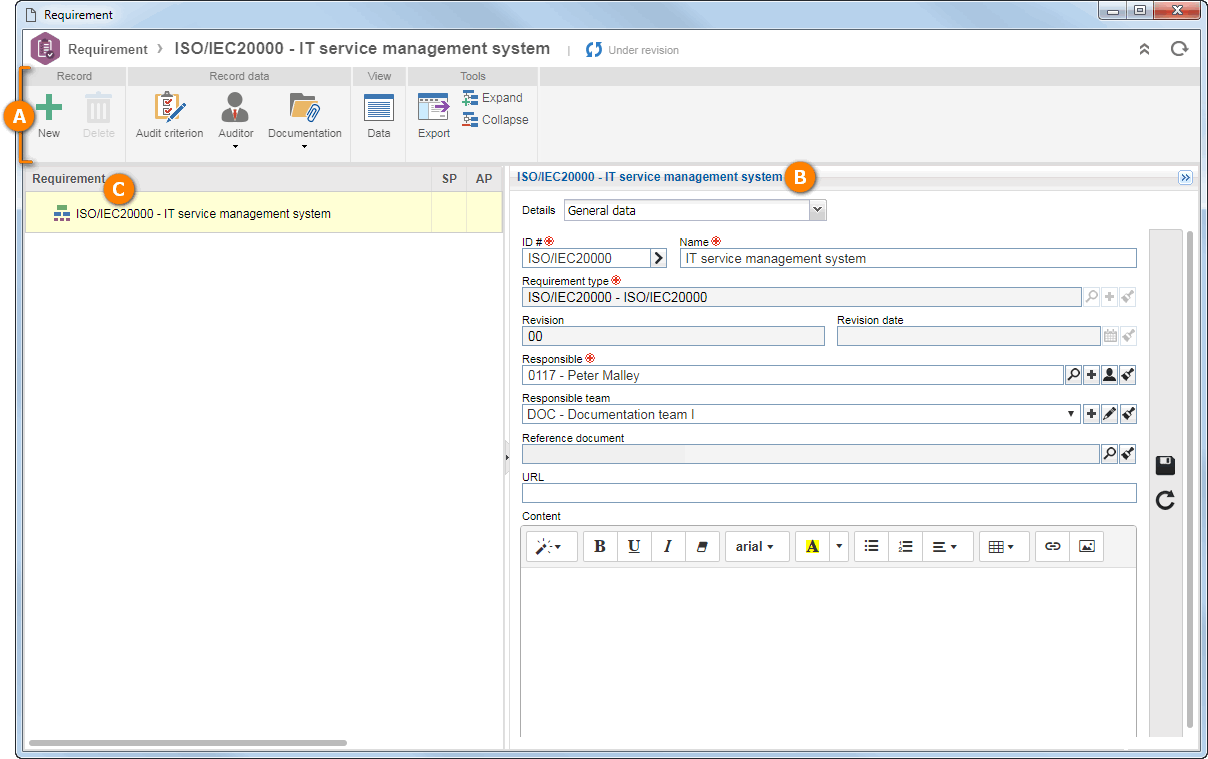Click the purple Requirement module icon
The height and width of the screenshot is (759, 1208).
tap(45, 48)
